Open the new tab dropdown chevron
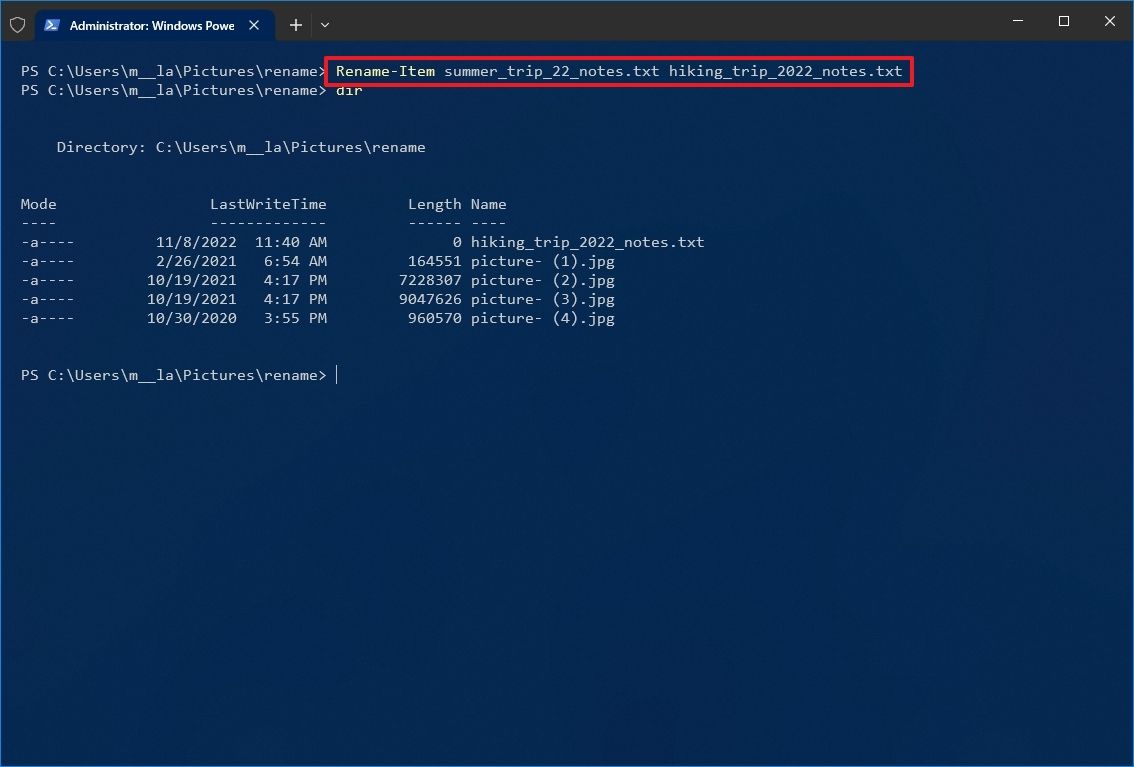 (324, 25)
